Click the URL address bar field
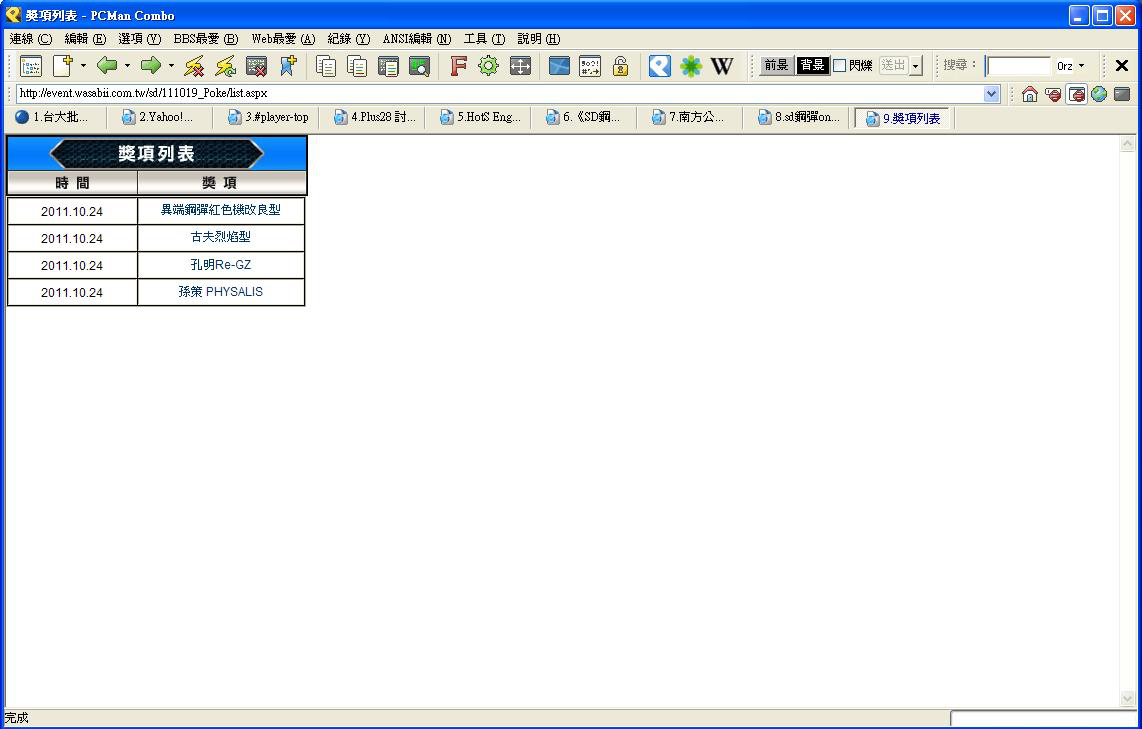This screenshot has width=1142, height=729. point(500,93)
